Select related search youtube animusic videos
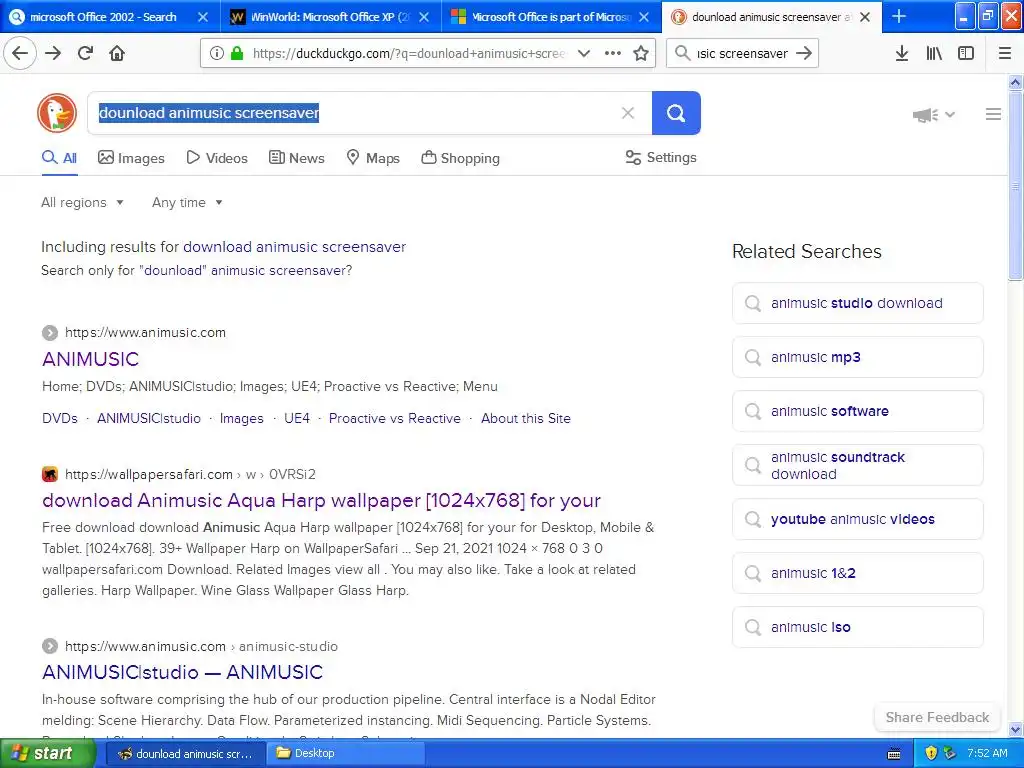 [x=857, y=519]
